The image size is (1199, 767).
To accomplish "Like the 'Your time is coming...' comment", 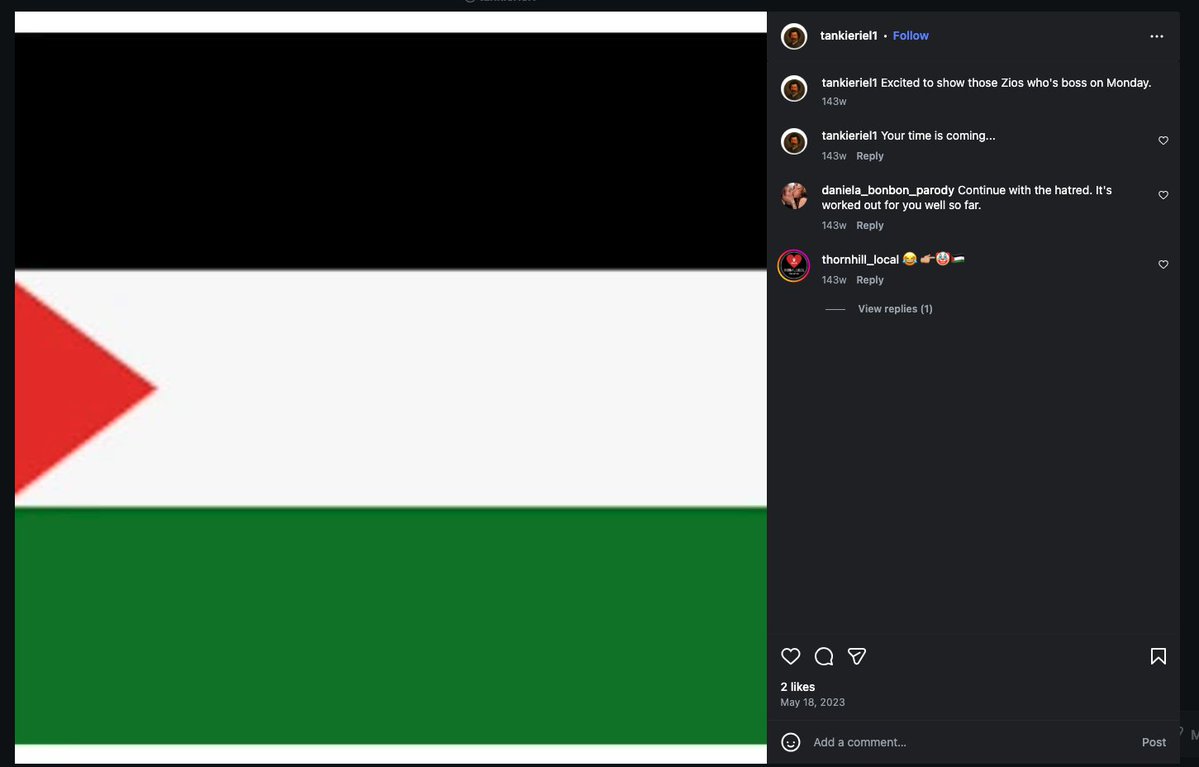I will 1163,141.
